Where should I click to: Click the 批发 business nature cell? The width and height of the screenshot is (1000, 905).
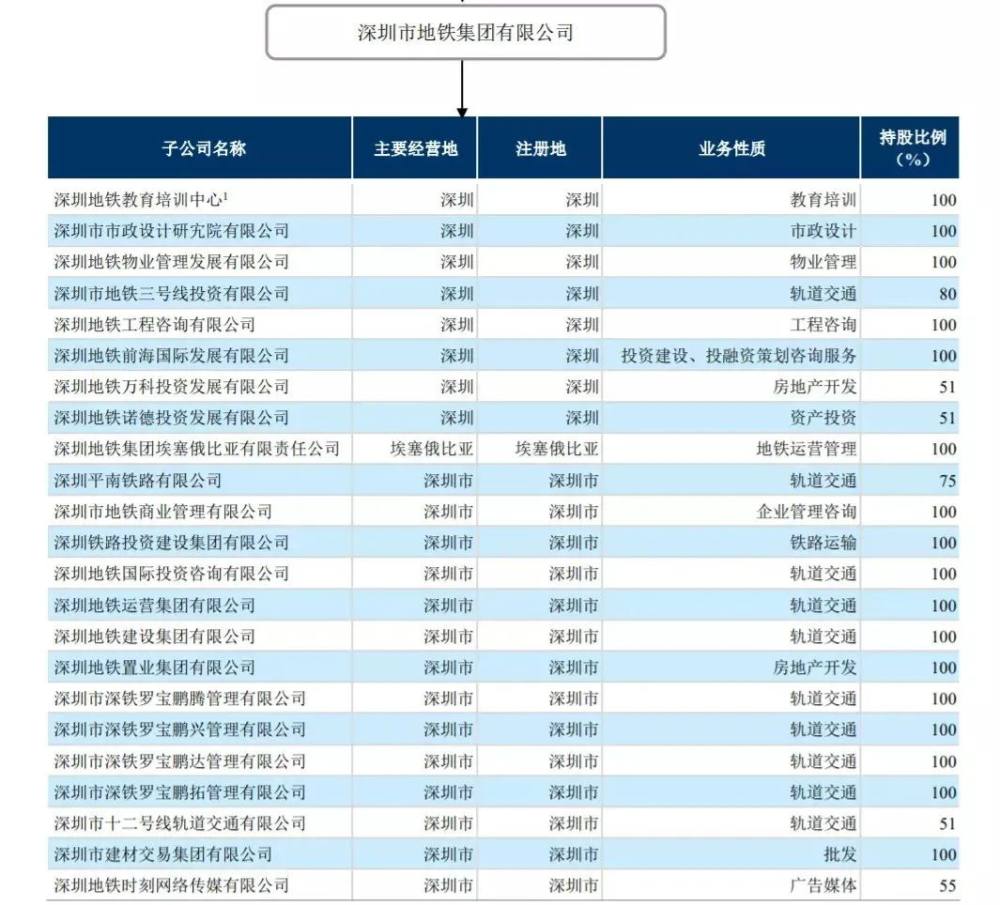coord(840,855)
